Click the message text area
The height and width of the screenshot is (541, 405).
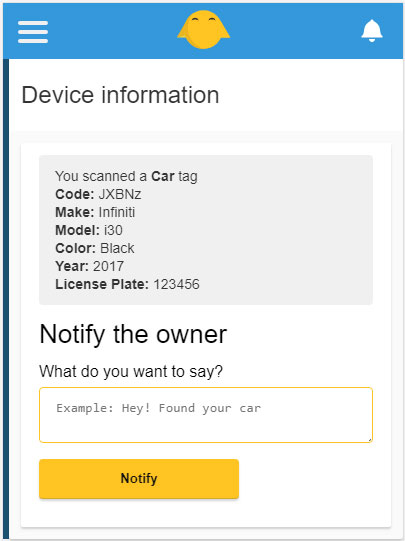point(206,415)
